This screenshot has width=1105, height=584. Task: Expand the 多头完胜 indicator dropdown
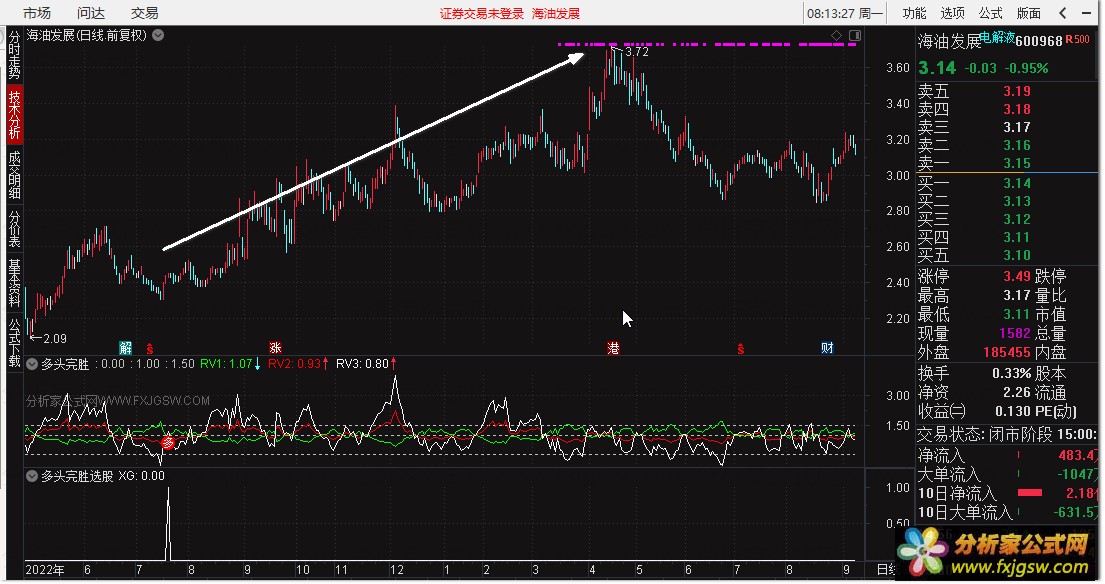tap(32, 364)
